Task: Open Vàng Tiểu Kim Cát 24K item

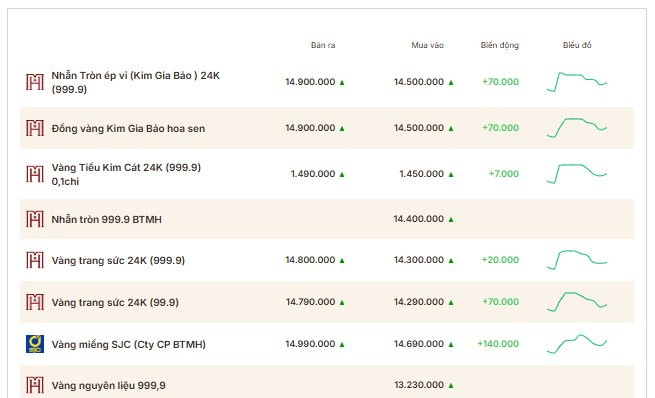Action: click(126, 174)
